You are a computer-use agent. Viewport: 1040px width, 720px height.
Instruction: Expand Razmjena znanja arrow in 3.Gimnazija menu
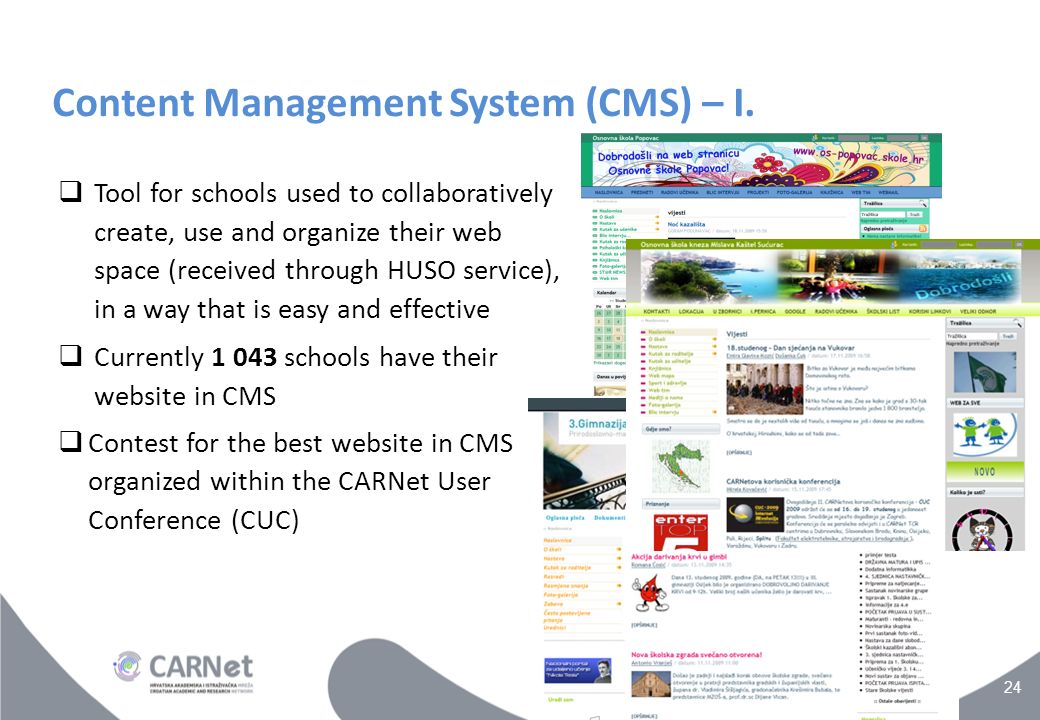[619, 585]
